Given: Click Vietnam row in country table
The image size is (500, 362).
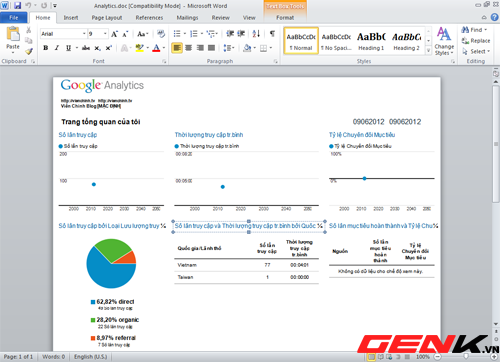Looking at the screenshot, I should click(246, 265).
